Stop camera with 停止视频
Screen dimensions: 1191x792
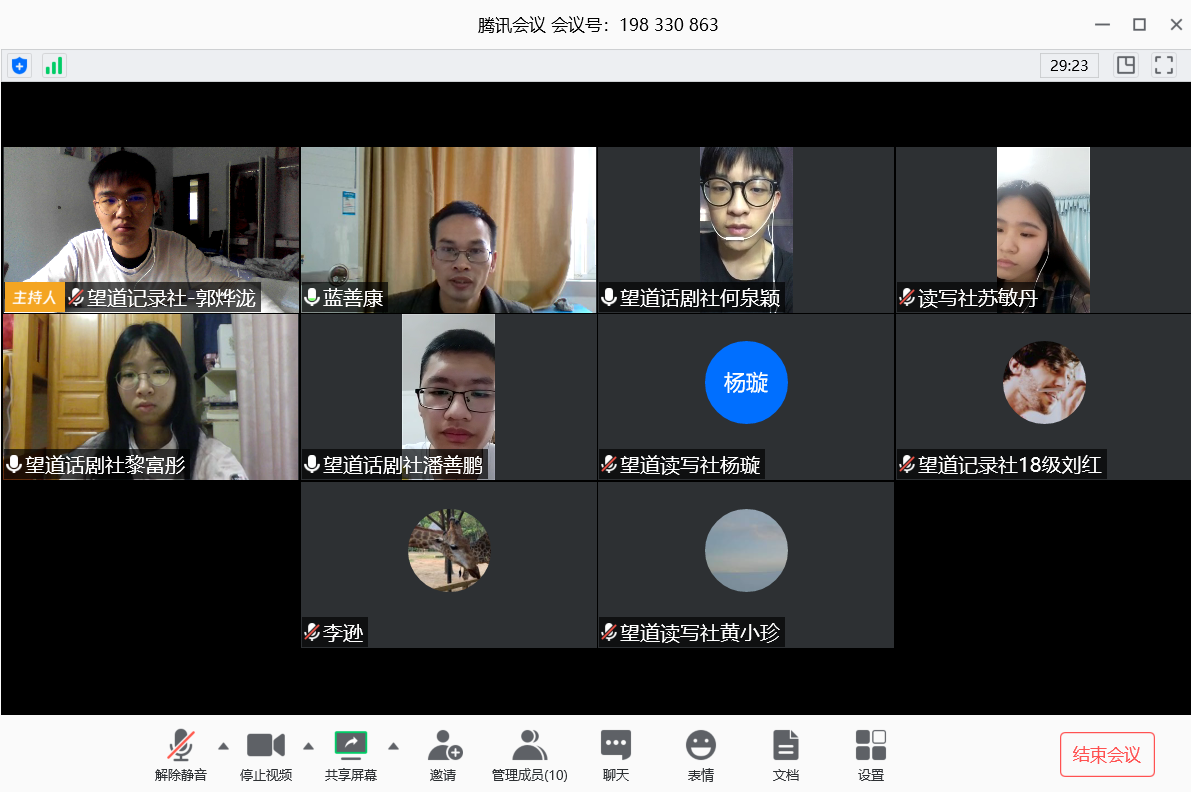pos(266,755)
